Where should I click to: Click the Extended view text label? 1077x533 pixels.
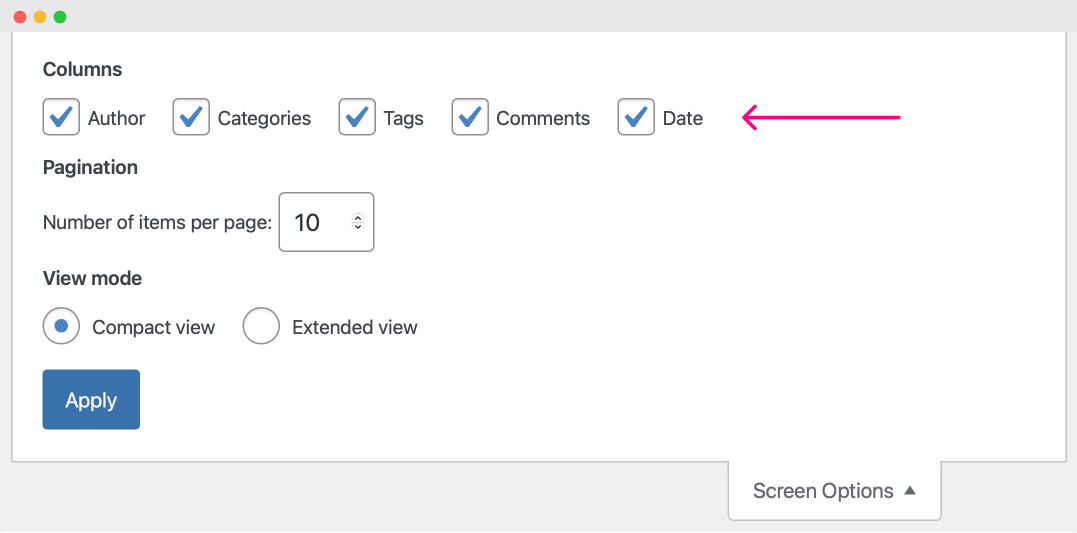[354, 328]
